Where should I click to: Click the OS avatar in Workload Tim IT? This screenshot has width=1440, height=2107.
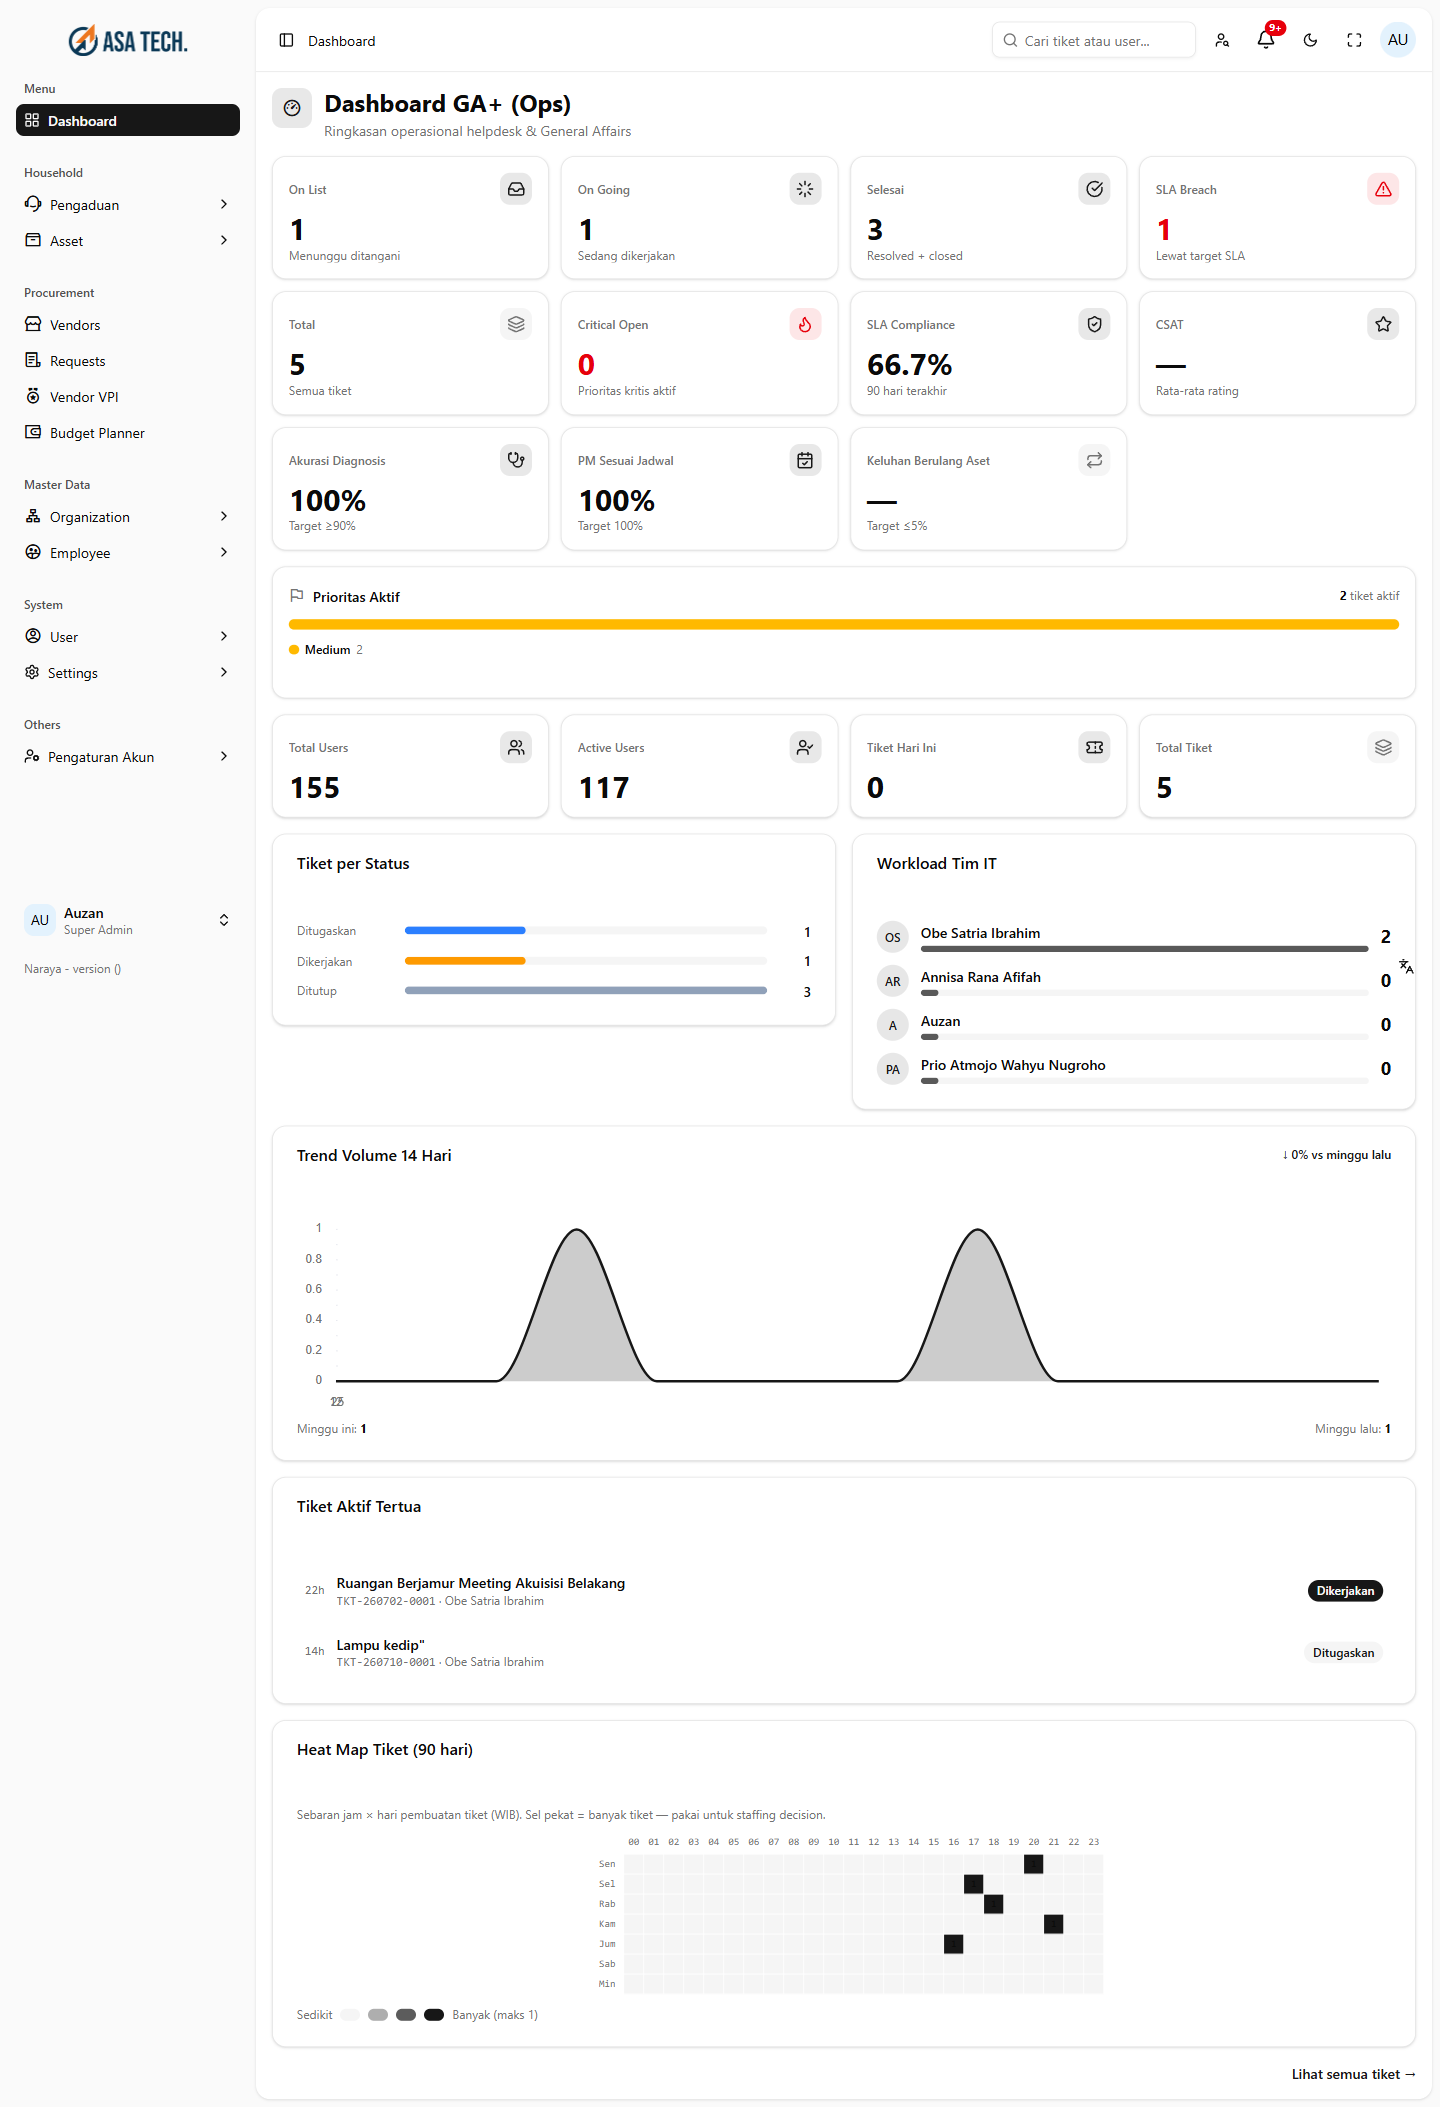click(x=893, y=937)
